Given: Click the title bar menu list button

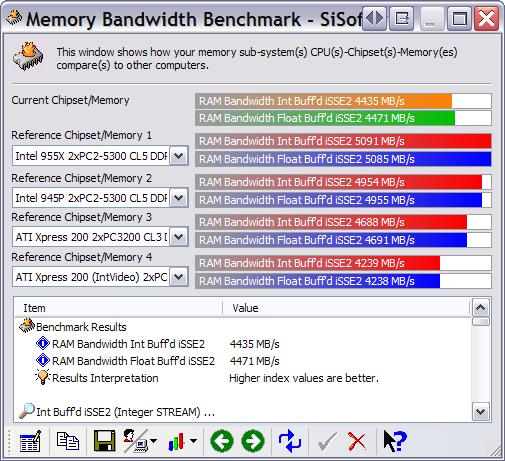Looking at the screenshot, I should [x=402, y=18].
